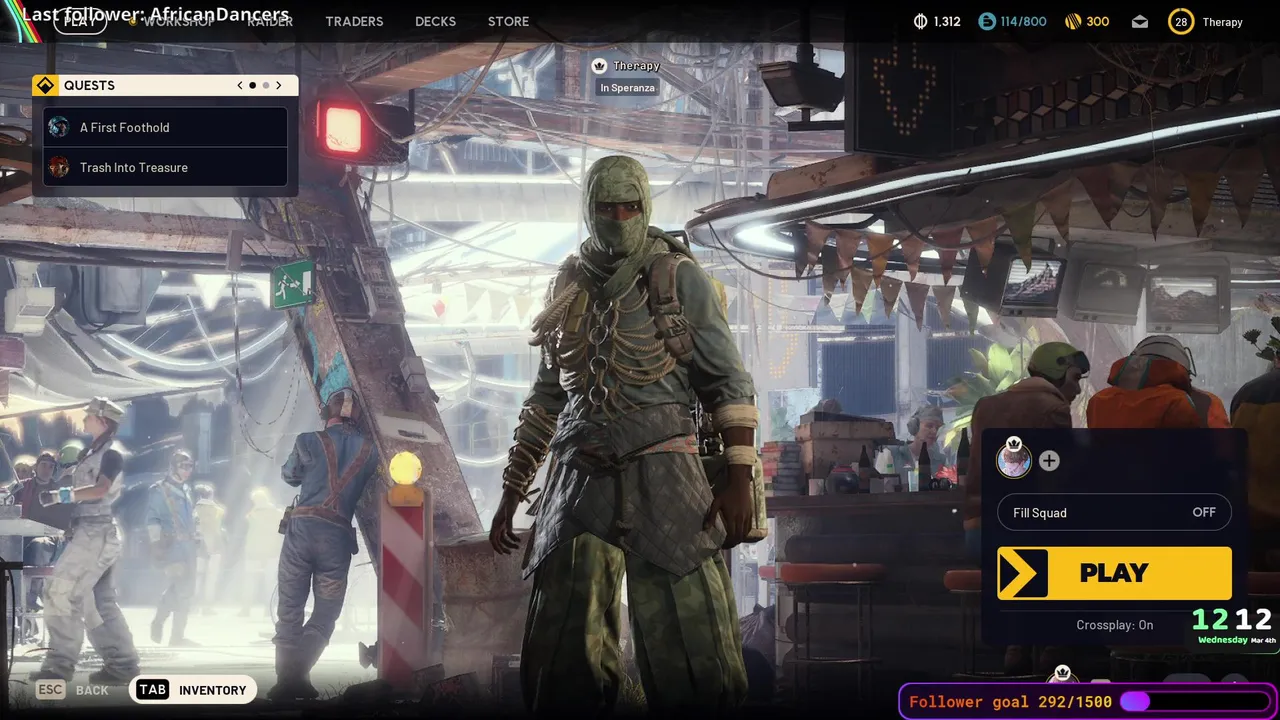The height and width of the screenshot is (720, 1280).
Task: Click the coin currency icon beside 1,312
Action: pyautogui.click(x=921, y=21)
